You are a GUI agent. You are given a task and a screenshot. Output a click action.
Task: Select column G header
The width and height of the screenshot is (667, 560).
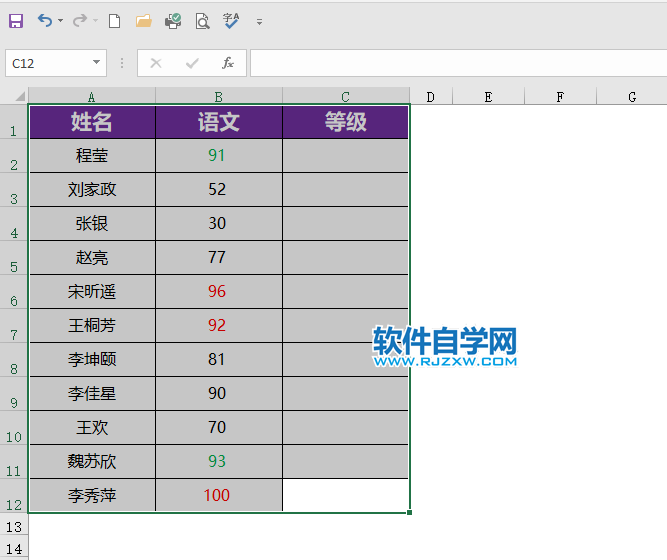tap(632, 97)
